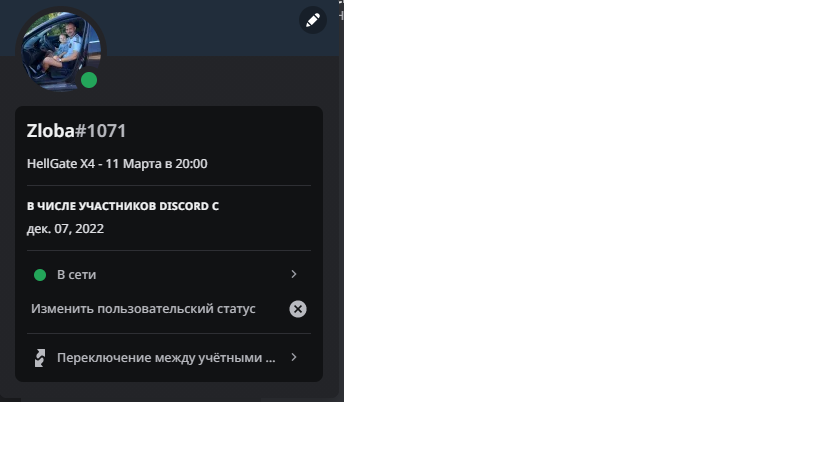Open profile editing via the pencil icon
This screenshot has width=819, height=460.
click(313, 20)
